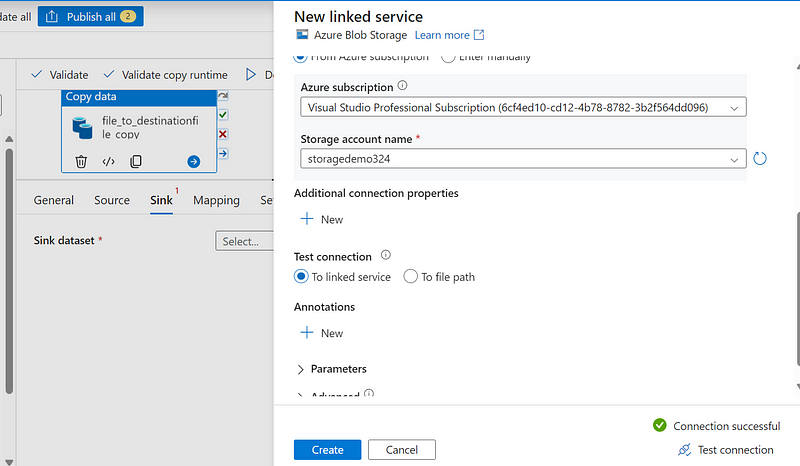
Task: Refresh the storage account list
Action: pos(760,159)
